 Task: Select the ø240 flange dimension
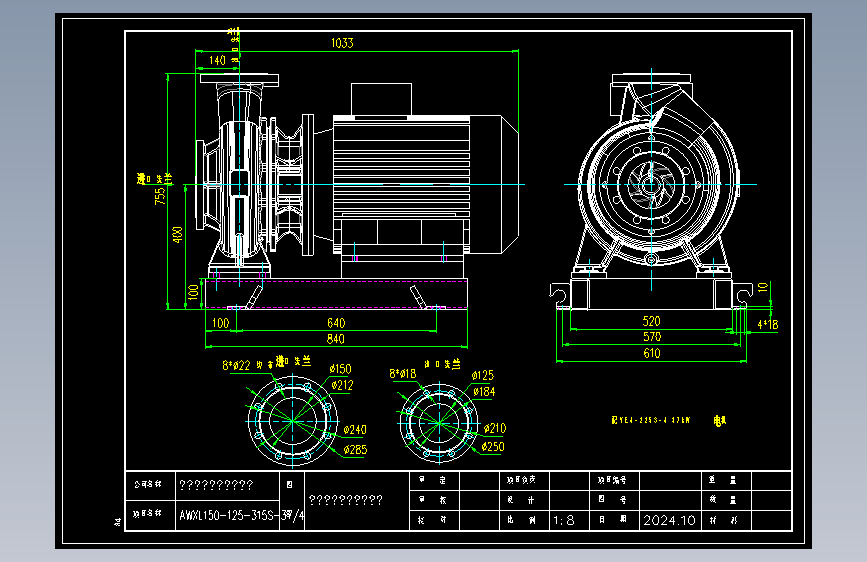coord(355,430)
